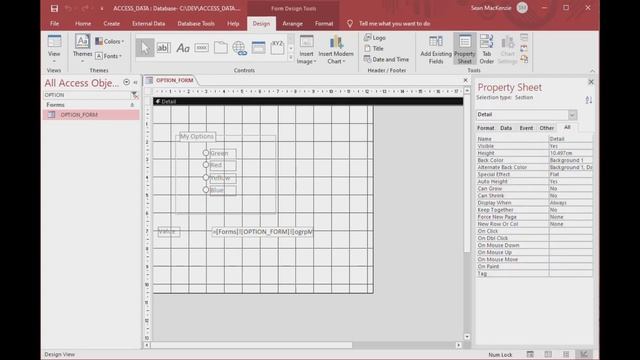Pick the Option Group (XYZ) control
This screenshot has height=360, width=640.
[x=277, y=47]
